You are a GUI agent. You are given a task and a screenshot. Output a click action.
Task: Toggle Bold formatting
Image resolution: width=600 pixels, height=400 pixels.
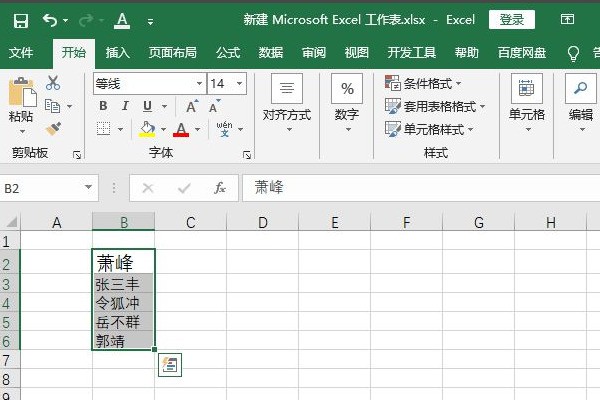point(103,106)
